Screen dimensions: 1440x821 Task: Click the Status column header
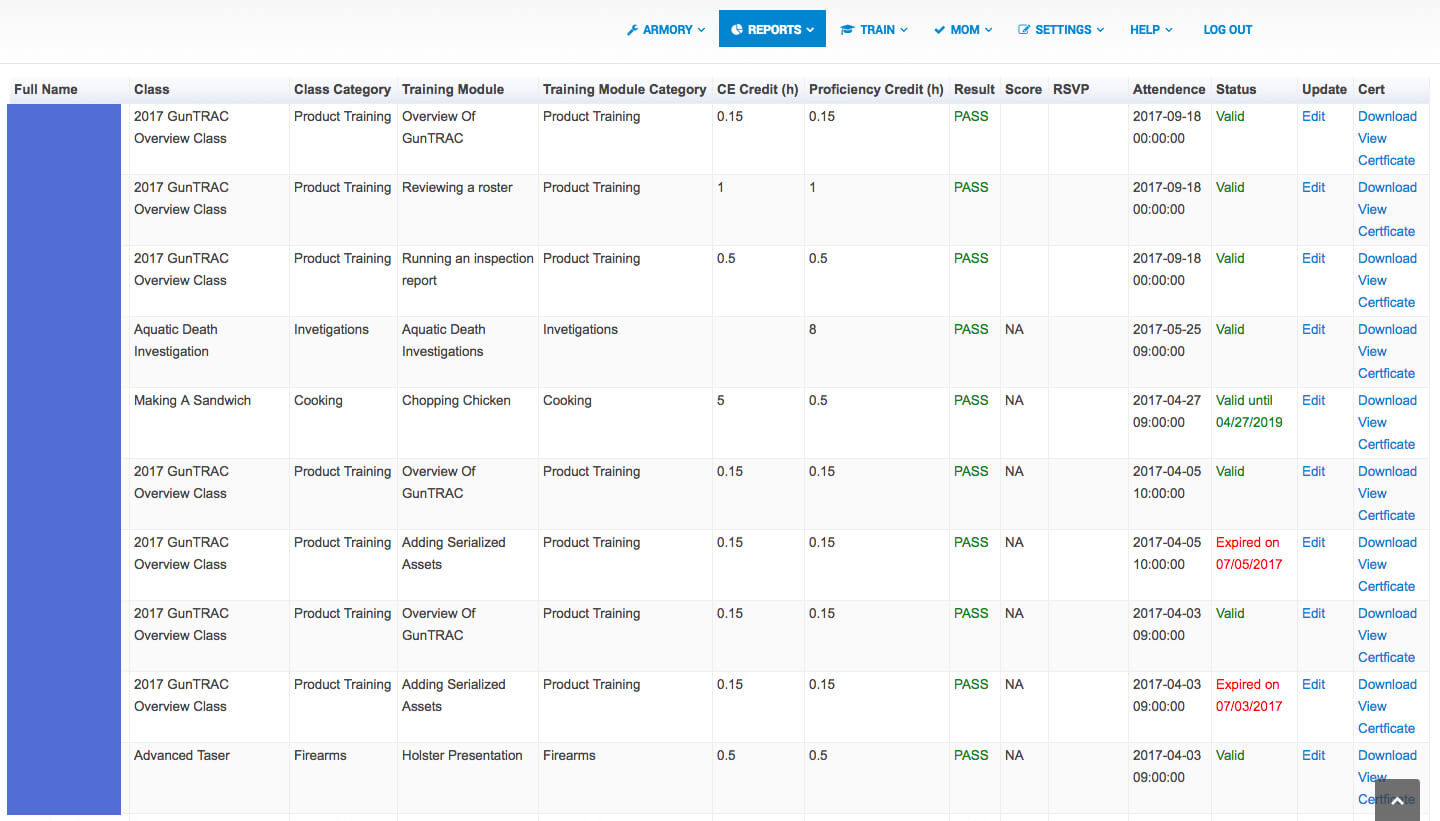tap(1236, 89)
